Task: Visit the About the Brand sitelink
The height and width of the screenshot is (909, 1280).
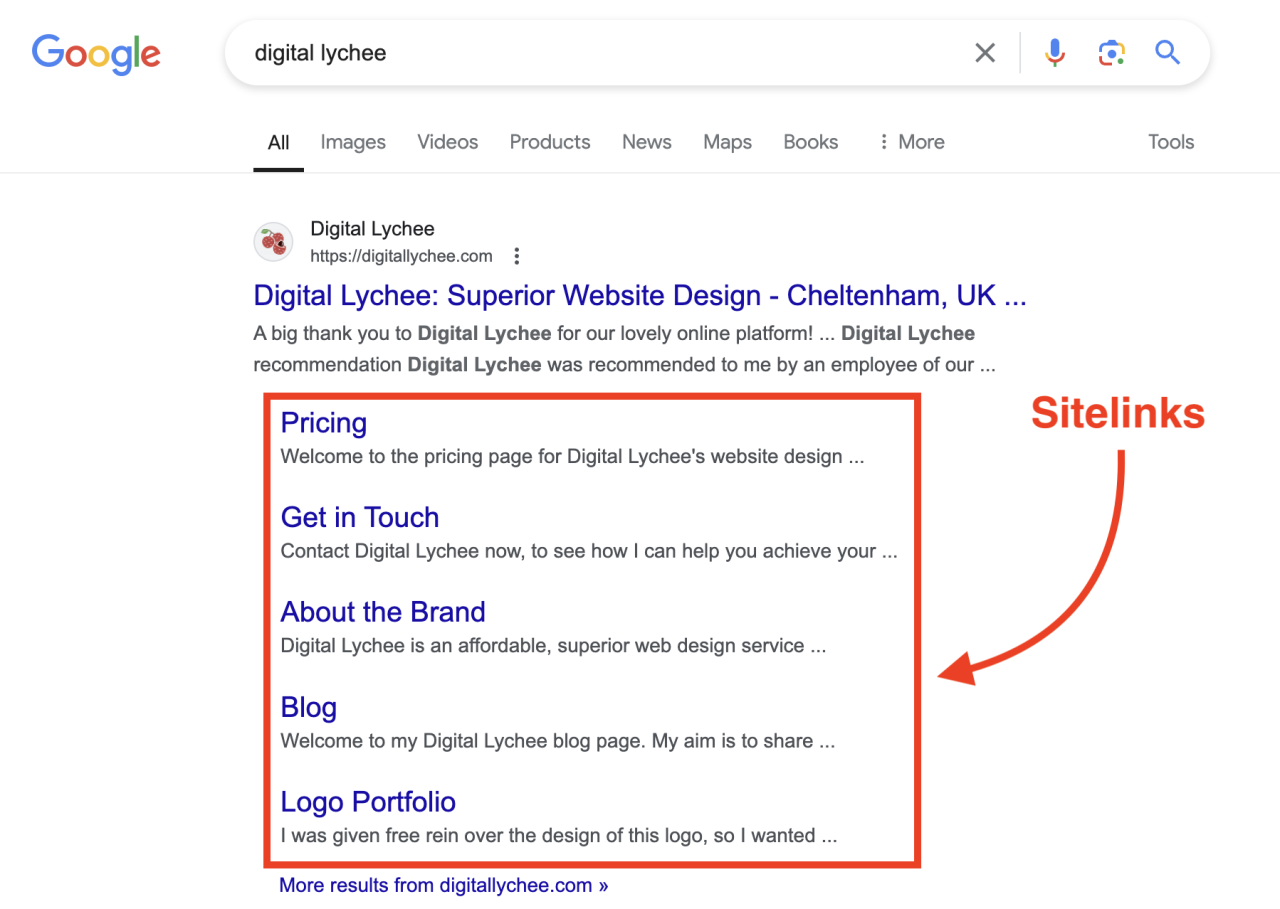Action: tap(383, 611)
